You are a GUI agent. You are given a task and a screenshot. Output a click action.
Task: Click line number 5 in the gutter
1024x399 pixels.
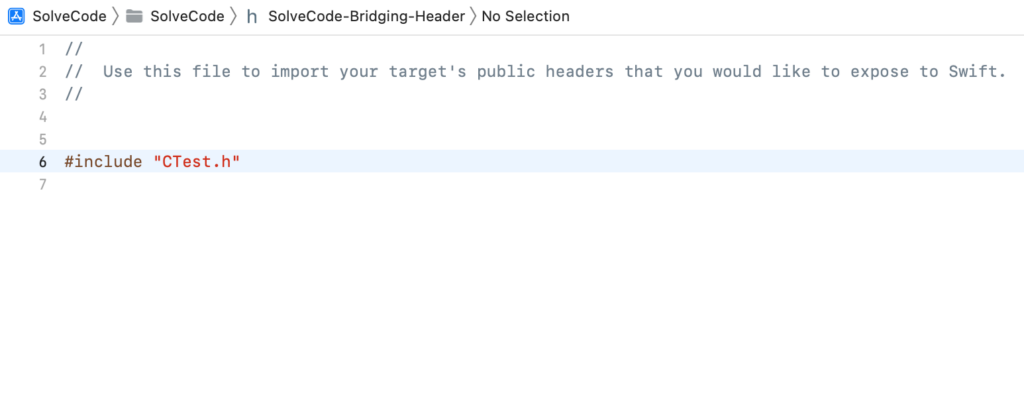(x=43, y=139)
